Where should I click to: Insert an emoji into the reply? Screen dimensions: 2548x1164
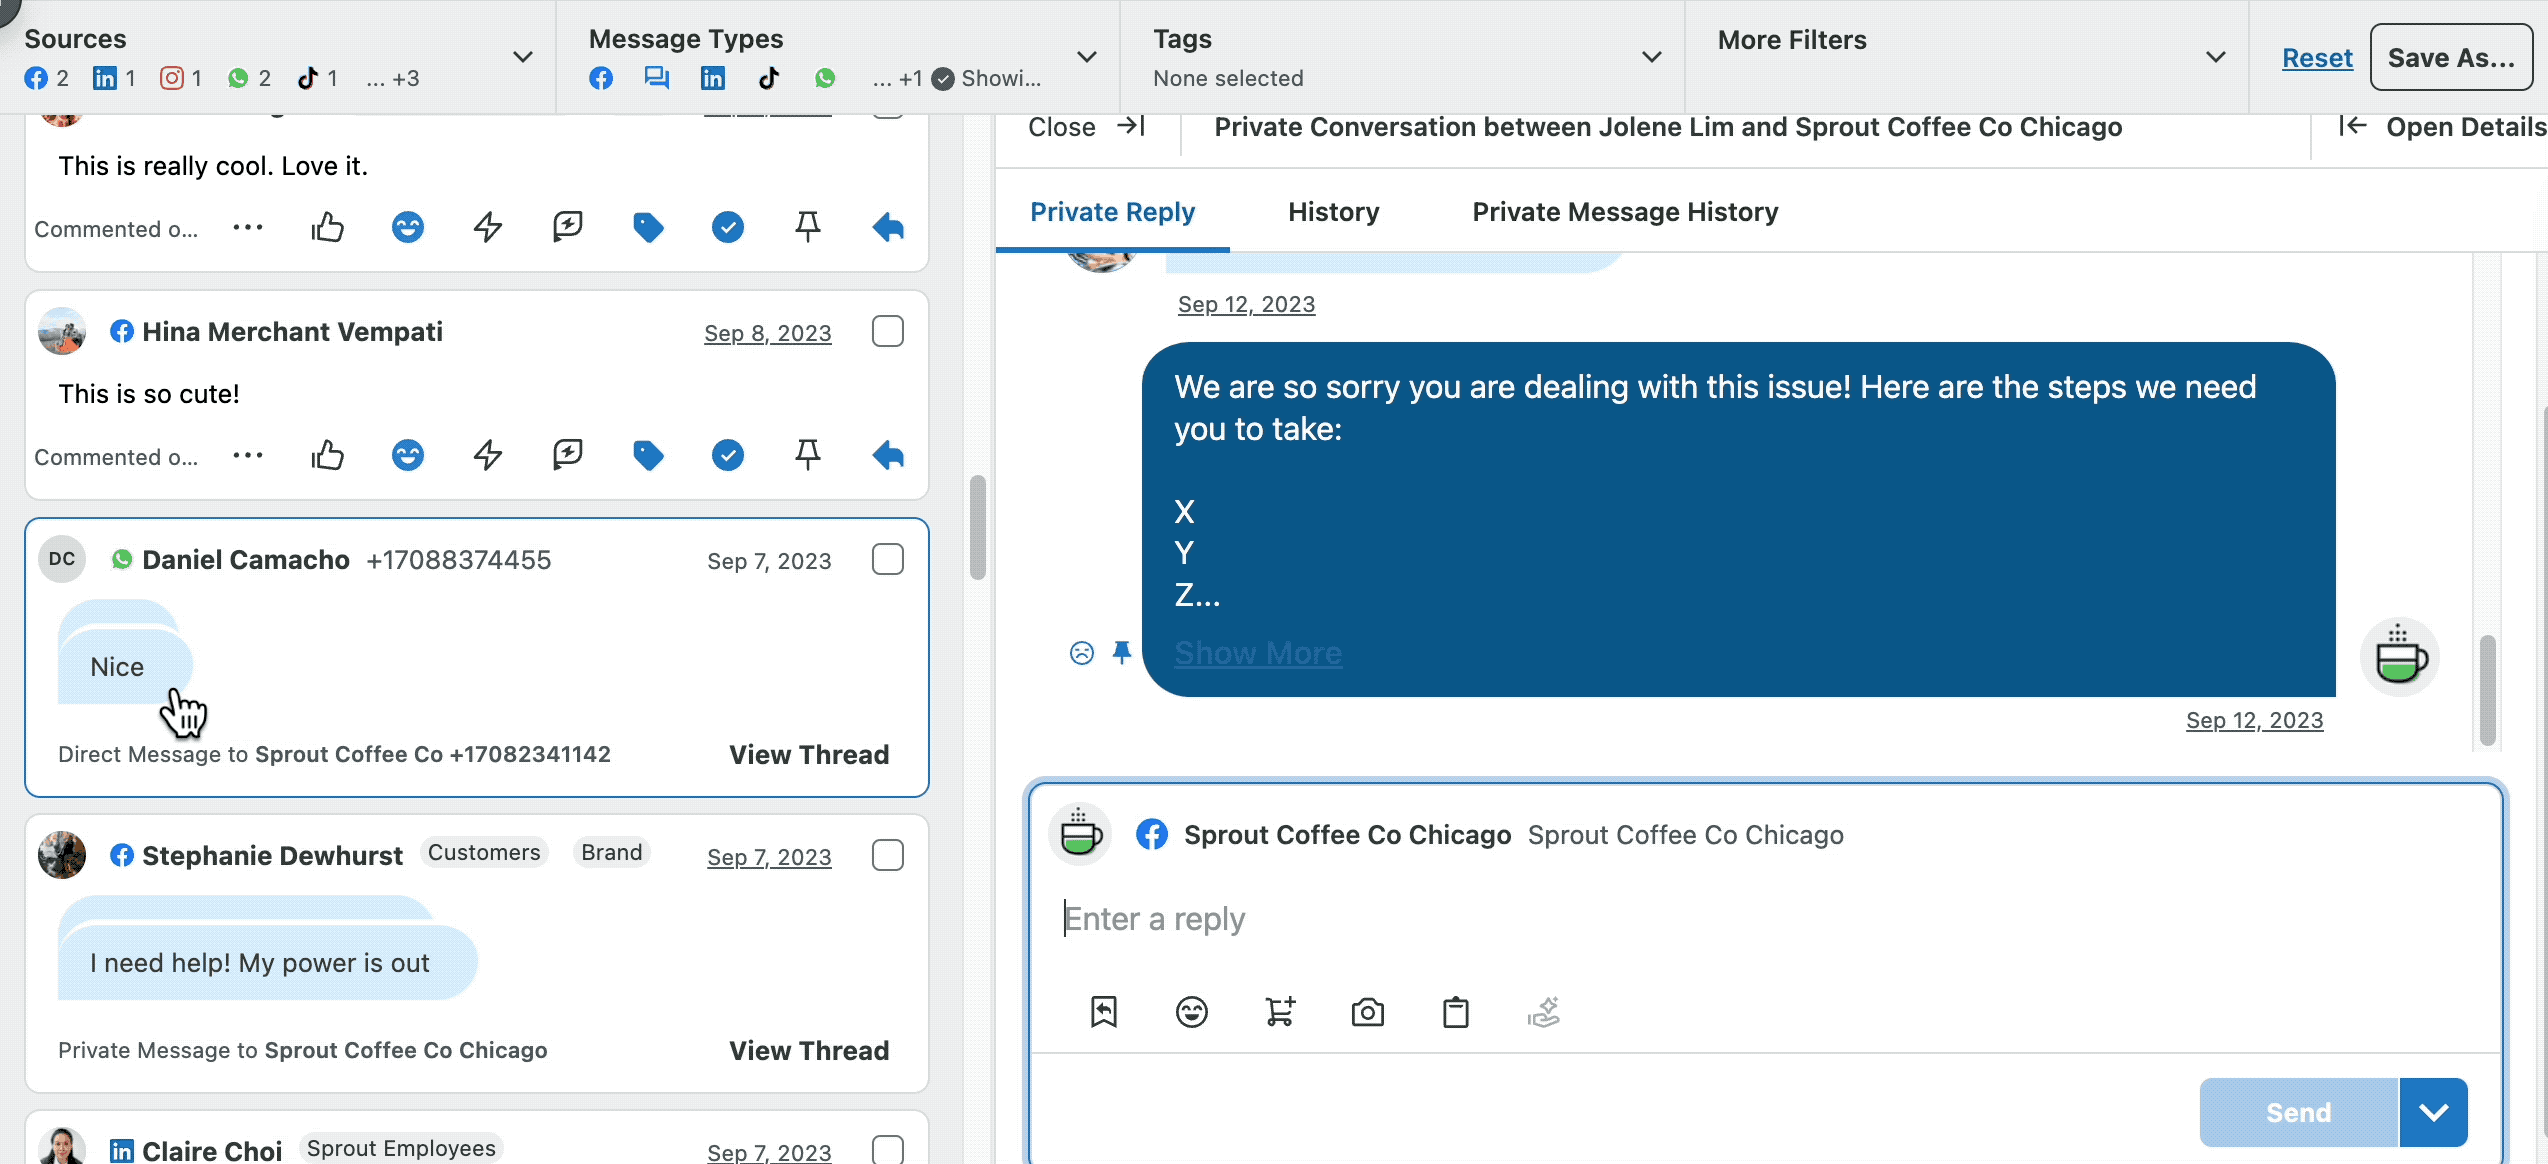[x=1192, y=1012]
